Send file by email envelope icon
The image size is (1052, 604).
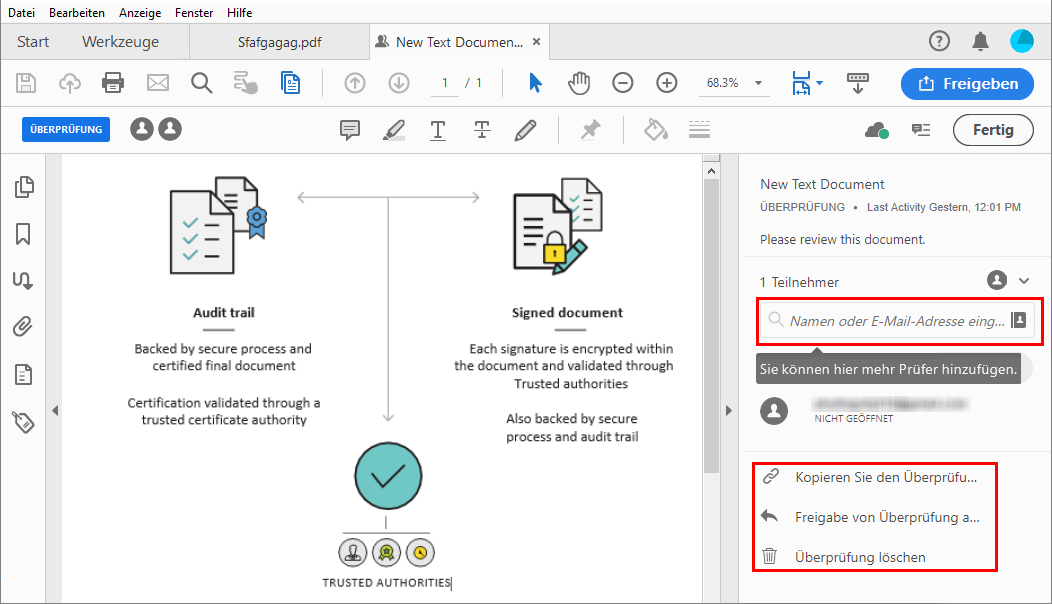tap(158, 83)
